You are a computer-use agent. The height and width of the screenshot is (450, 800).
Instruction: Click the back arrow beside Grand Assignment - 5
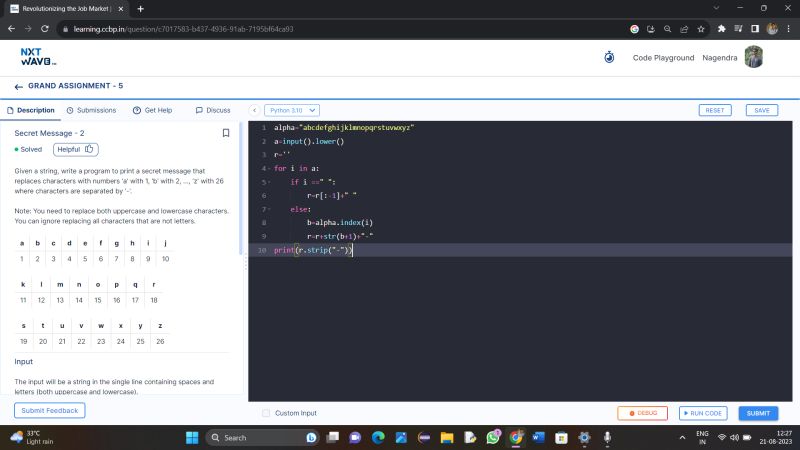click(18, 87)
